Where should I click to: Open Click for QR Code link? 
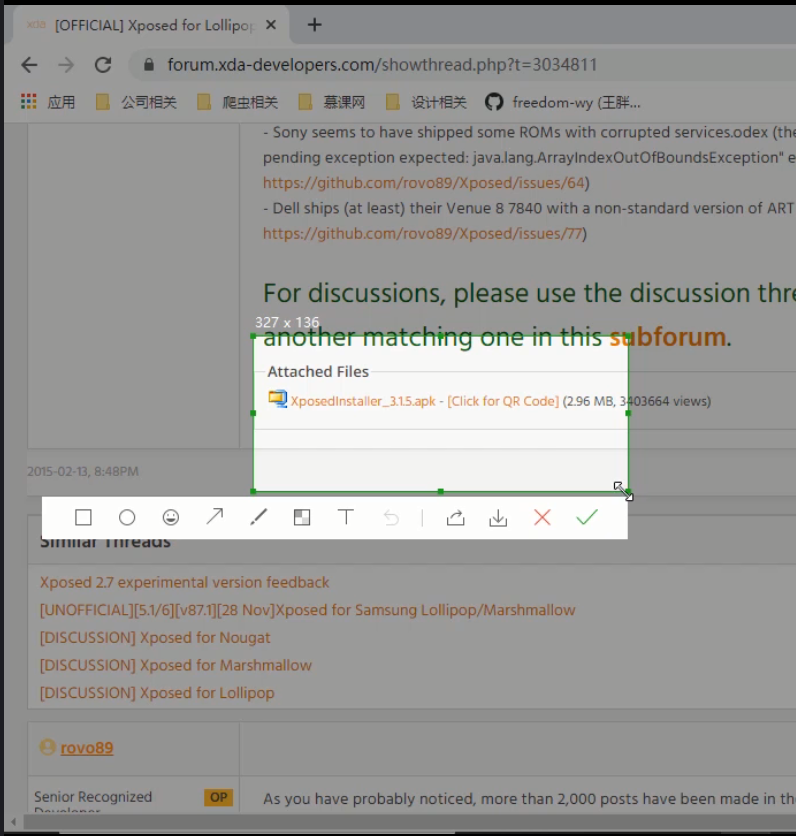503,401
